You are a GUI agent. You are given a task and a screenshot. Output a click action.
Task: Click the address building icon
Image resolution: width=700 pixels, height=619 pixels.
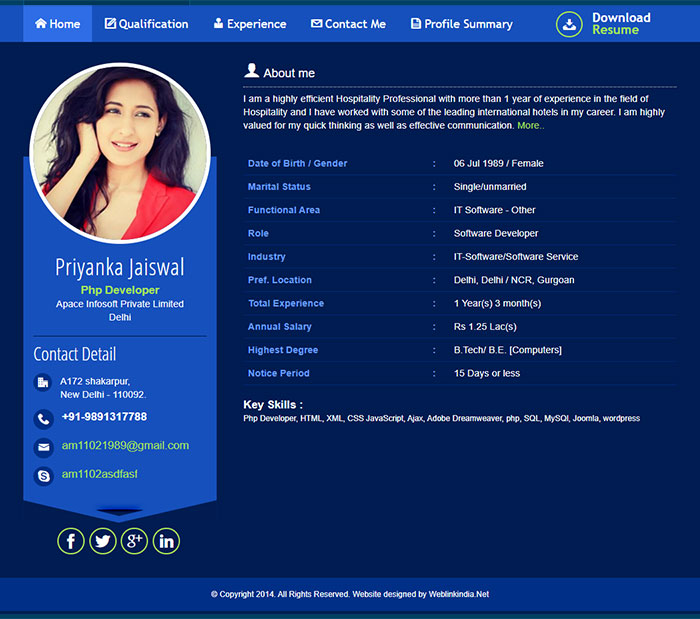43,382
